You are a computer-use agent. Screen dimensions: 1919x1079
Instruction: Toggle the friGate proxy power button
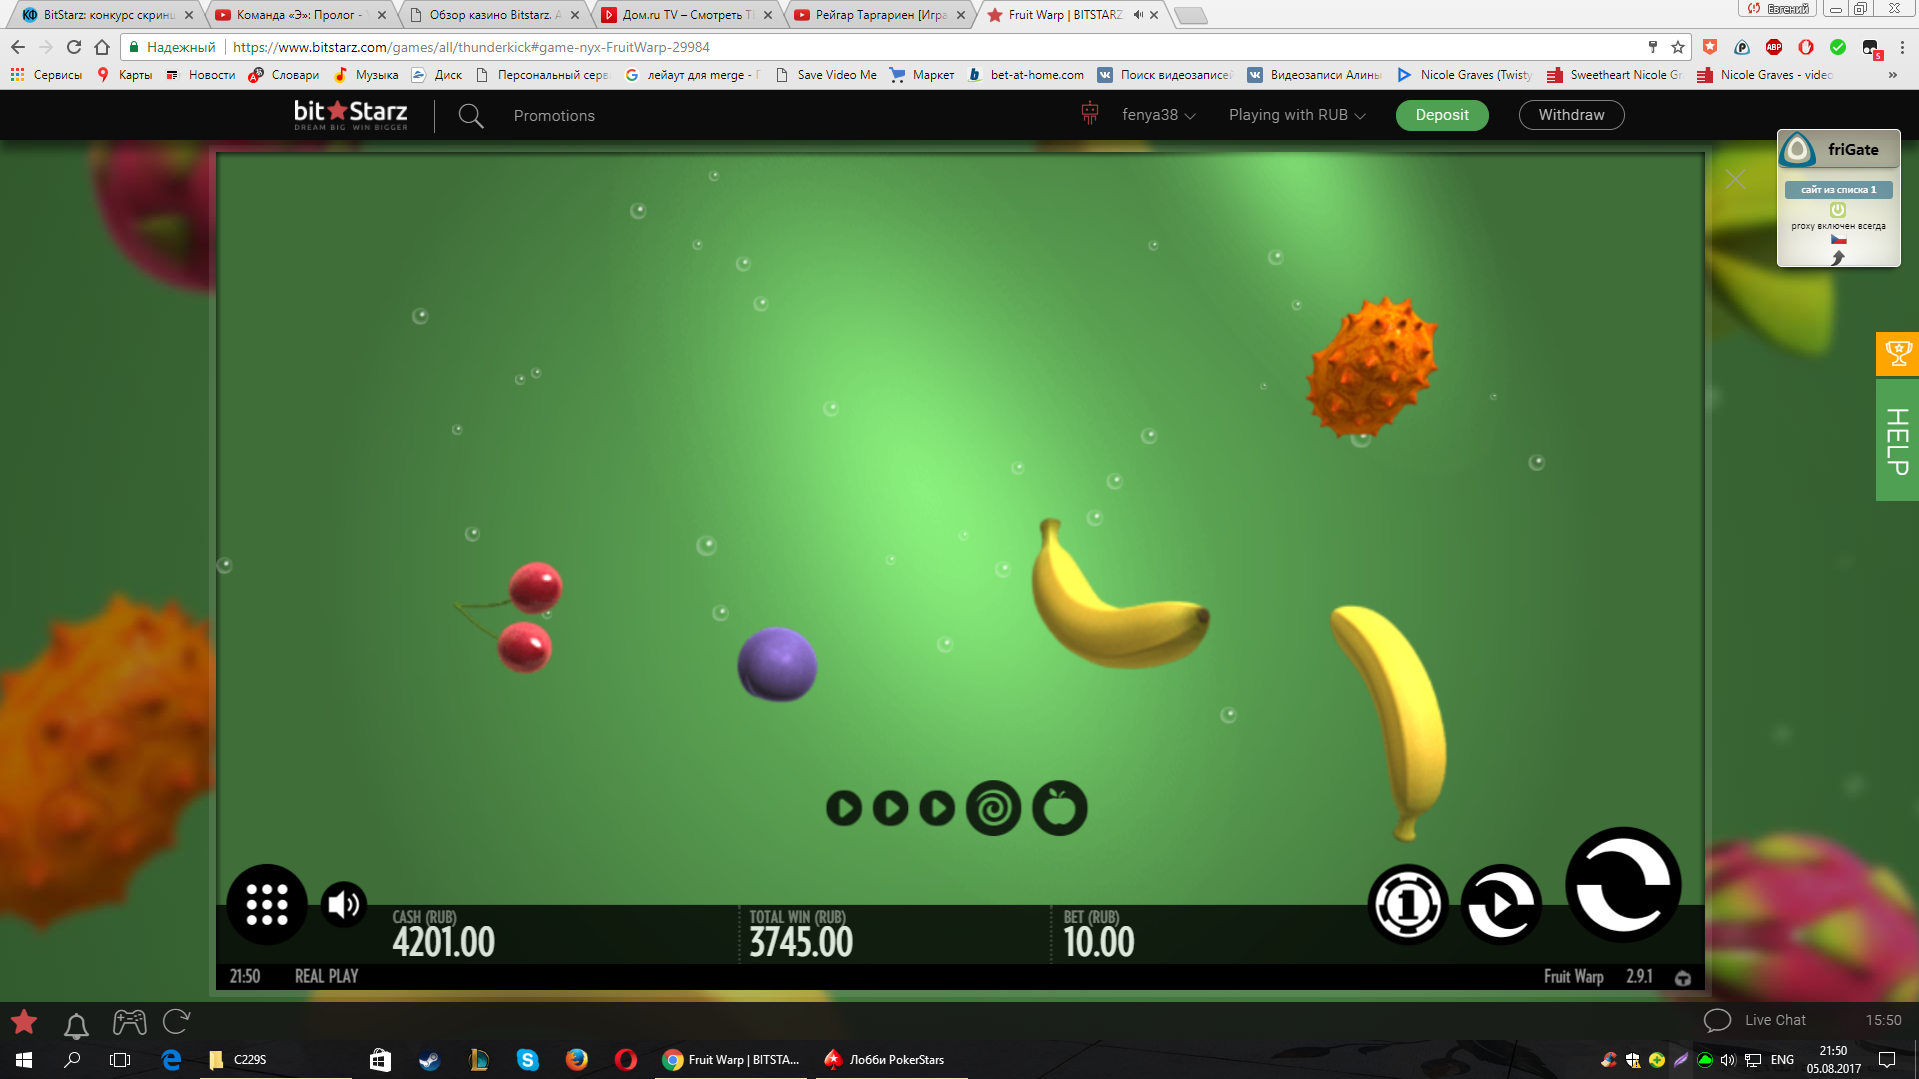tap(1838, 210)
